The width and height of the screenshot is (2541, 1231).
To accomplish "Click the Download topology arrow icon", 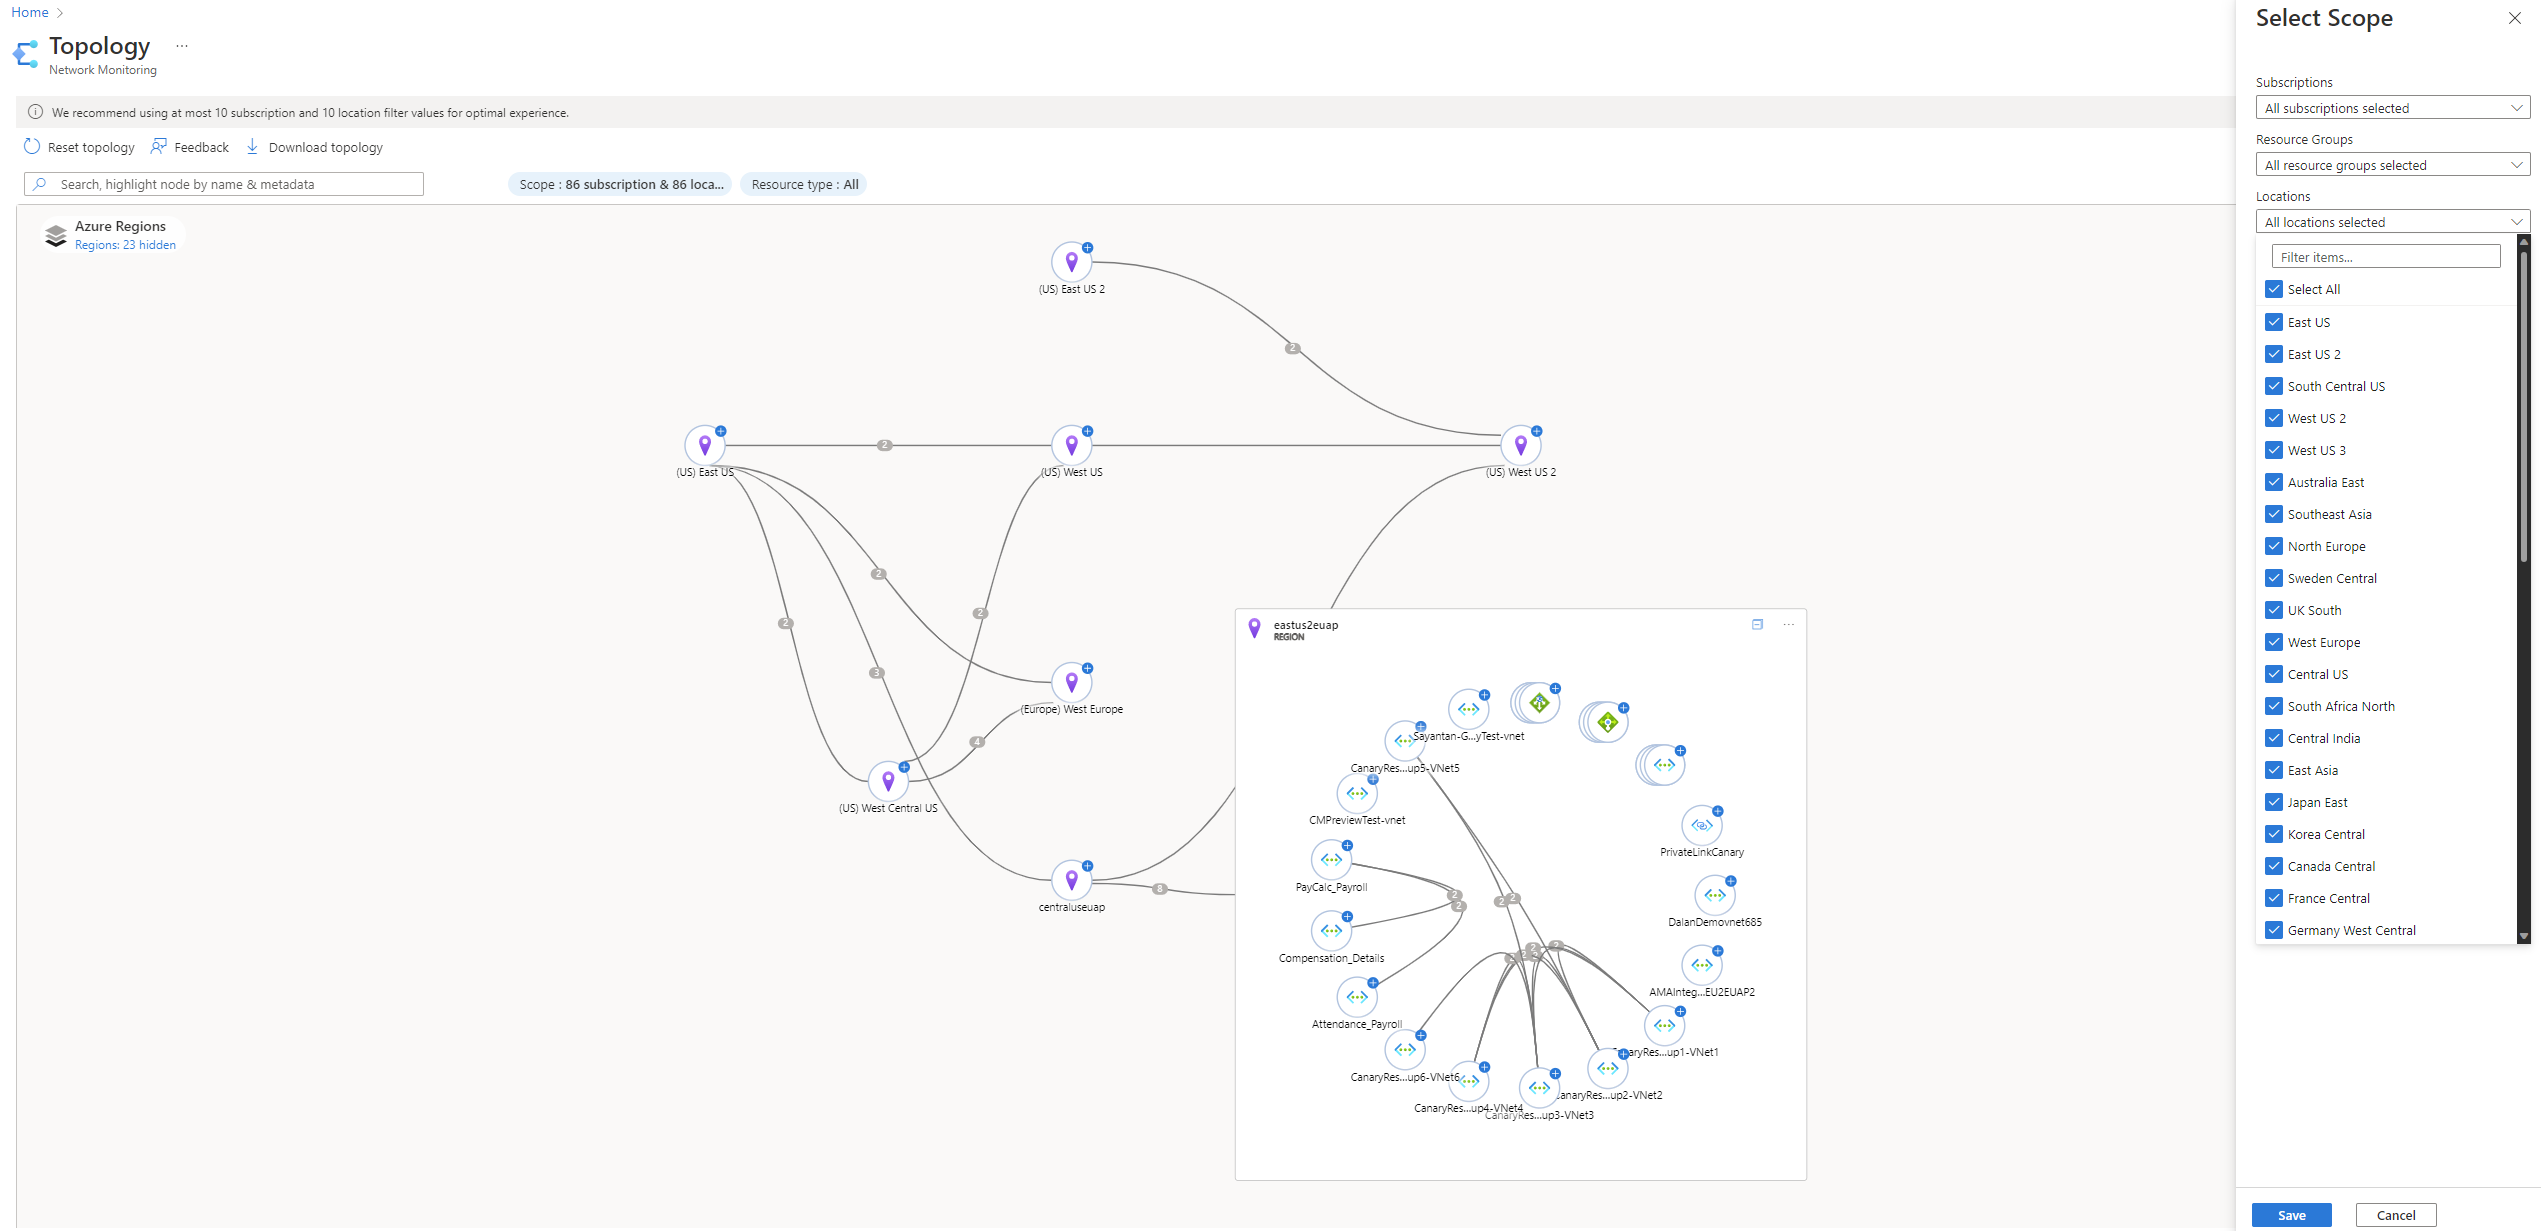I will pos(253,147).
